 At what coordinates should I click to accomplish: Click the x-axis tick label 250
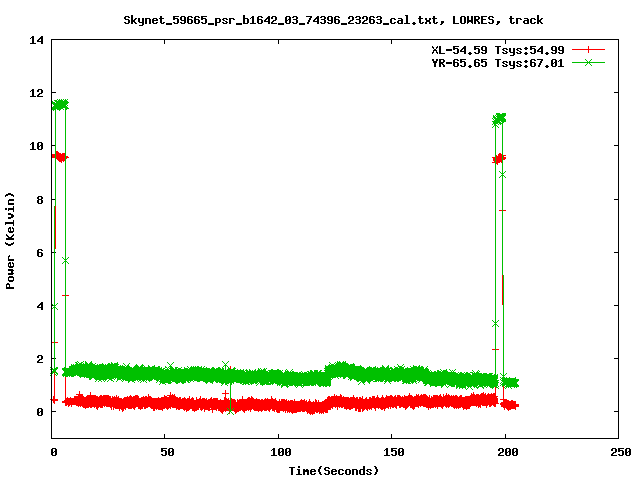pos(621,452)
